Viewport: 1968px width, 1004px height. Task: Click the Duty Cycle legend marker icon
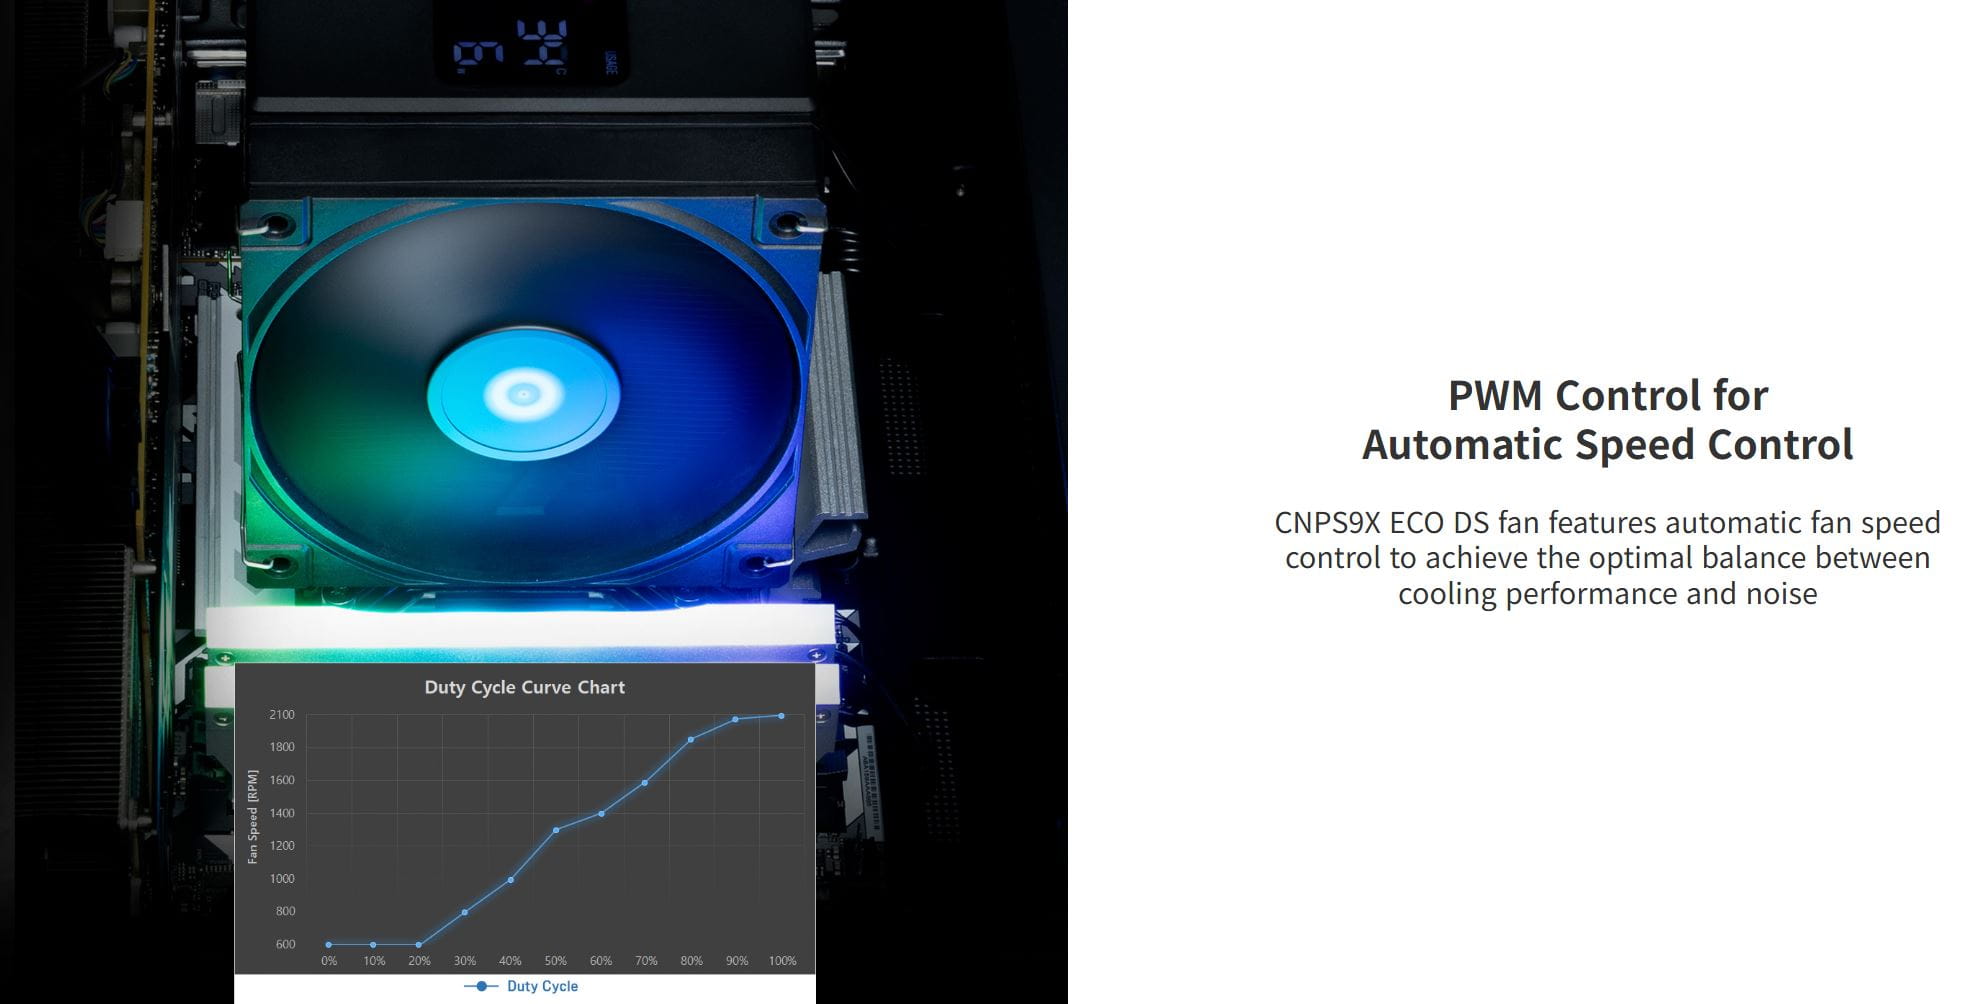point(481,986)
